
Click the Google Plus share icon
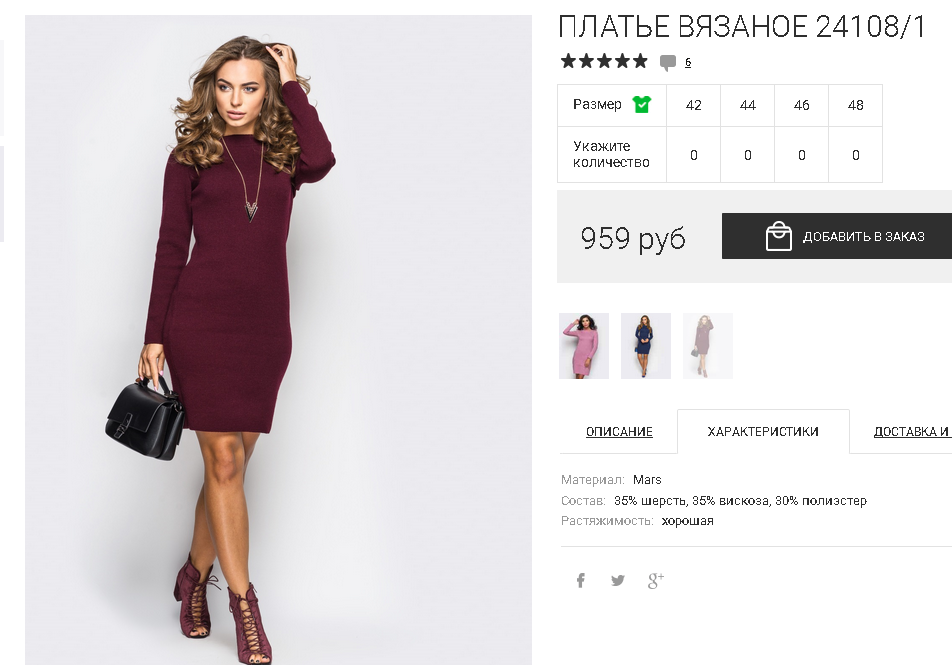(656, 581)
